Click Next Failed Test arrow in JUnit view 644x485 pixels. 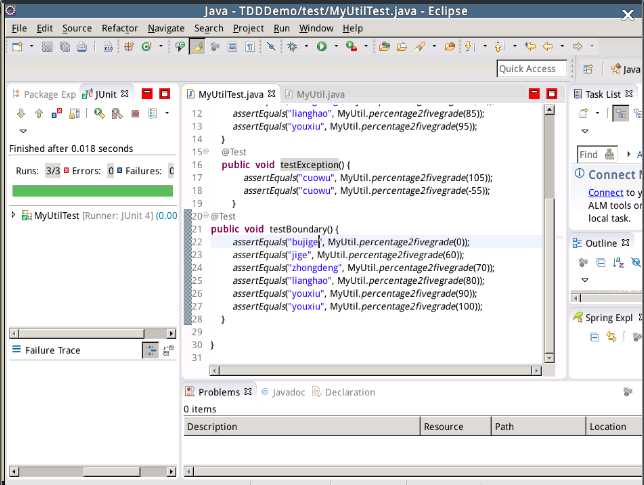[x=22, y=114]
